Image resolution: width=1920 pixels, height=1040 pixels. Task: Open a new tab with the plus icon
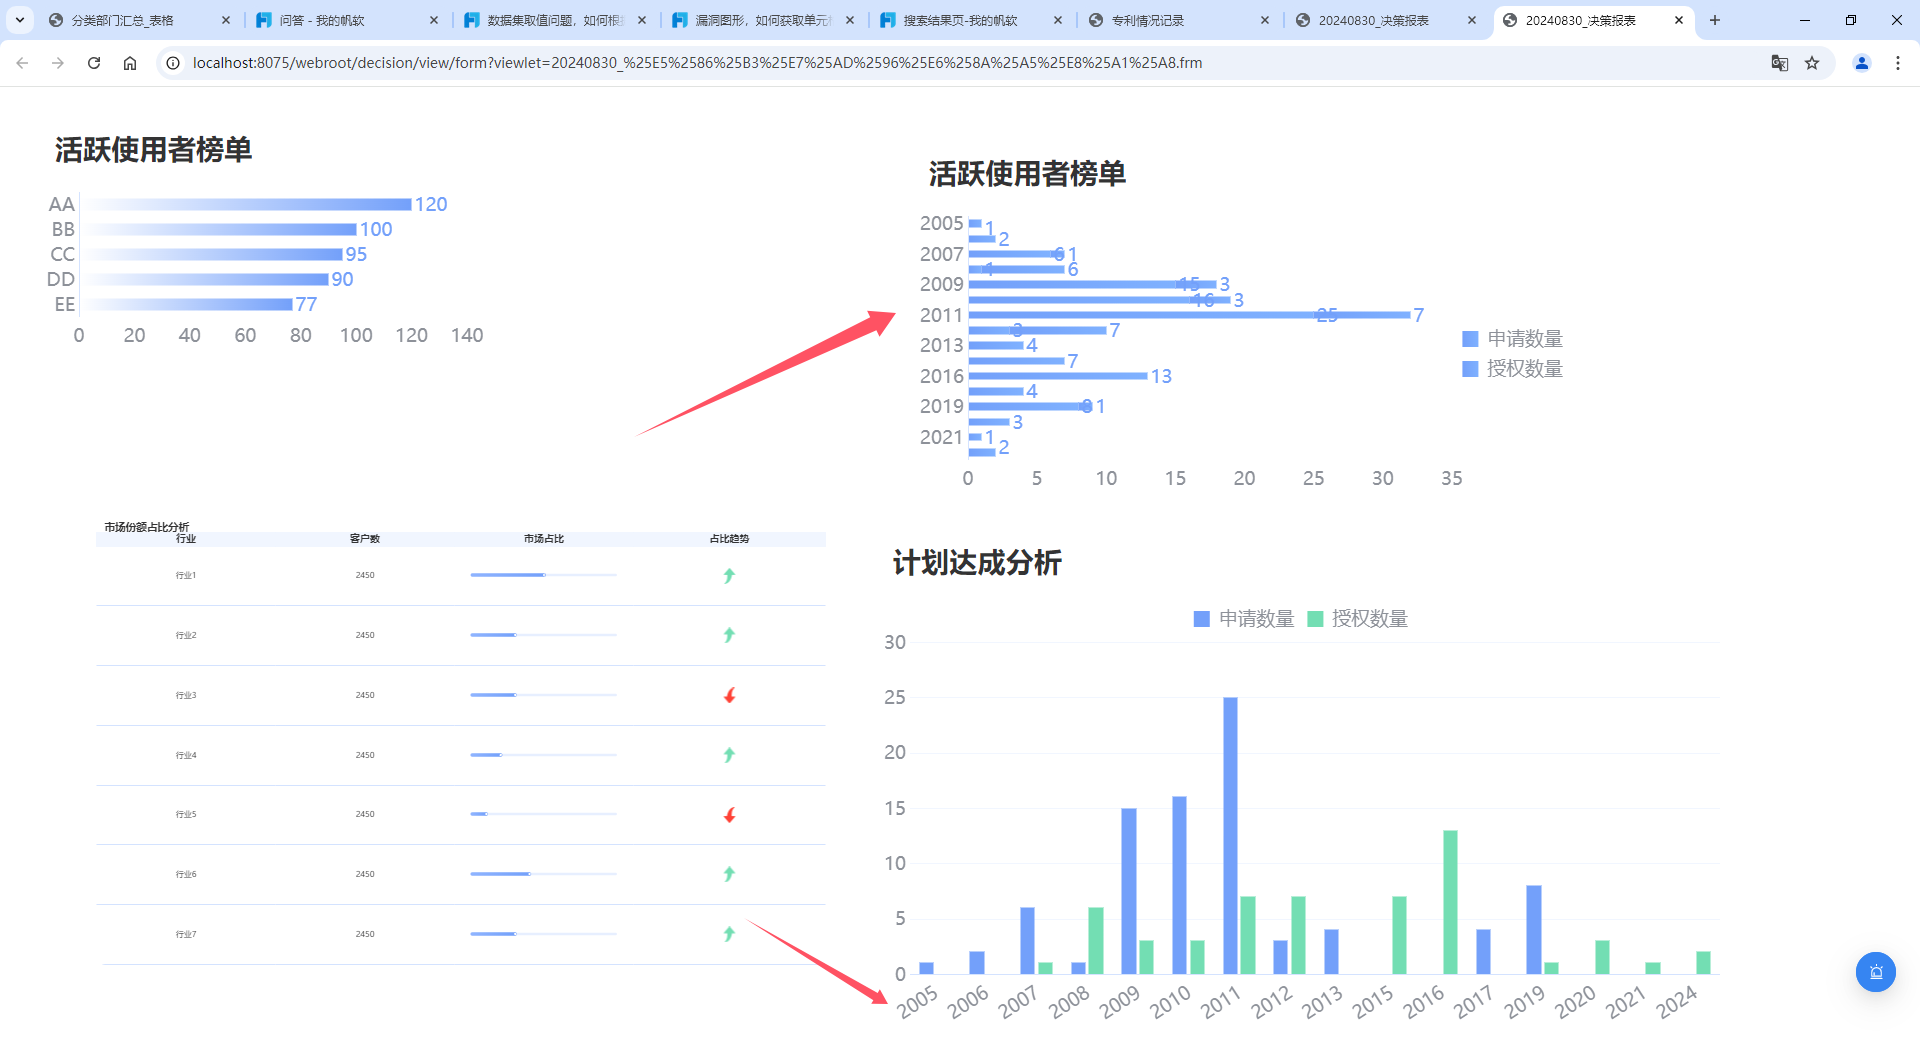(1715, 20)
